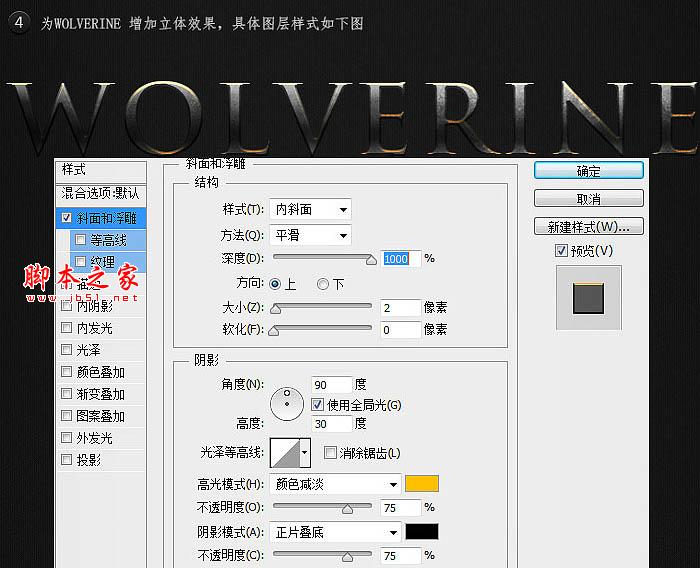
Task: Click the 大小(Z) size slider handle
Action: click(x=276, y=309)
